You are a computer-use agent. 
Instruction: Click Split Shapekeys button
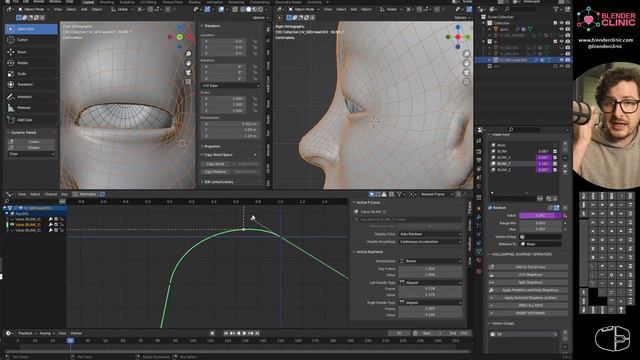[x=528, y=282]
